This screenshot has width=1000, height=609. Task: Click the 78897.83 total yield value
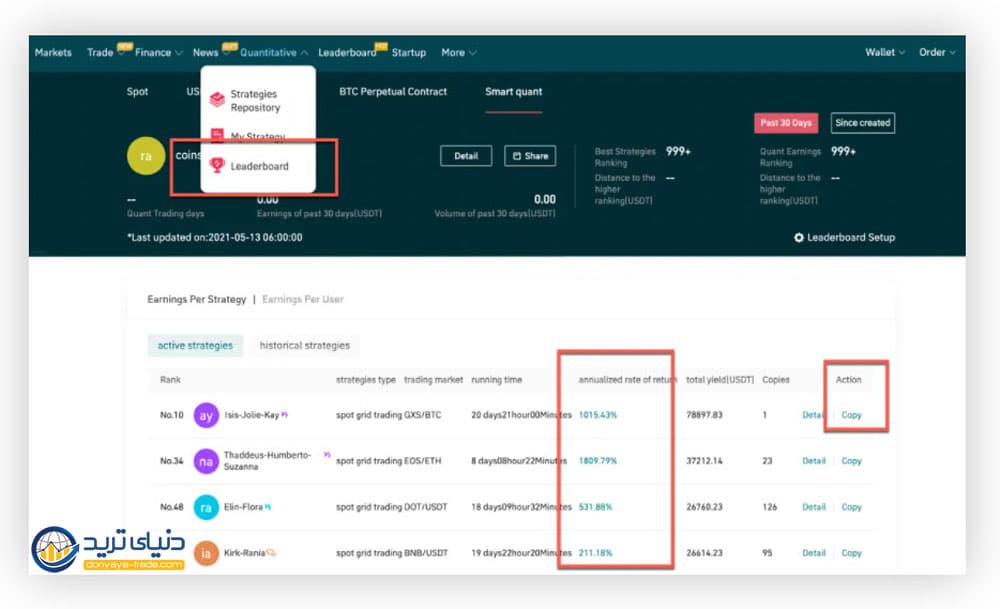tap(704, 415)
